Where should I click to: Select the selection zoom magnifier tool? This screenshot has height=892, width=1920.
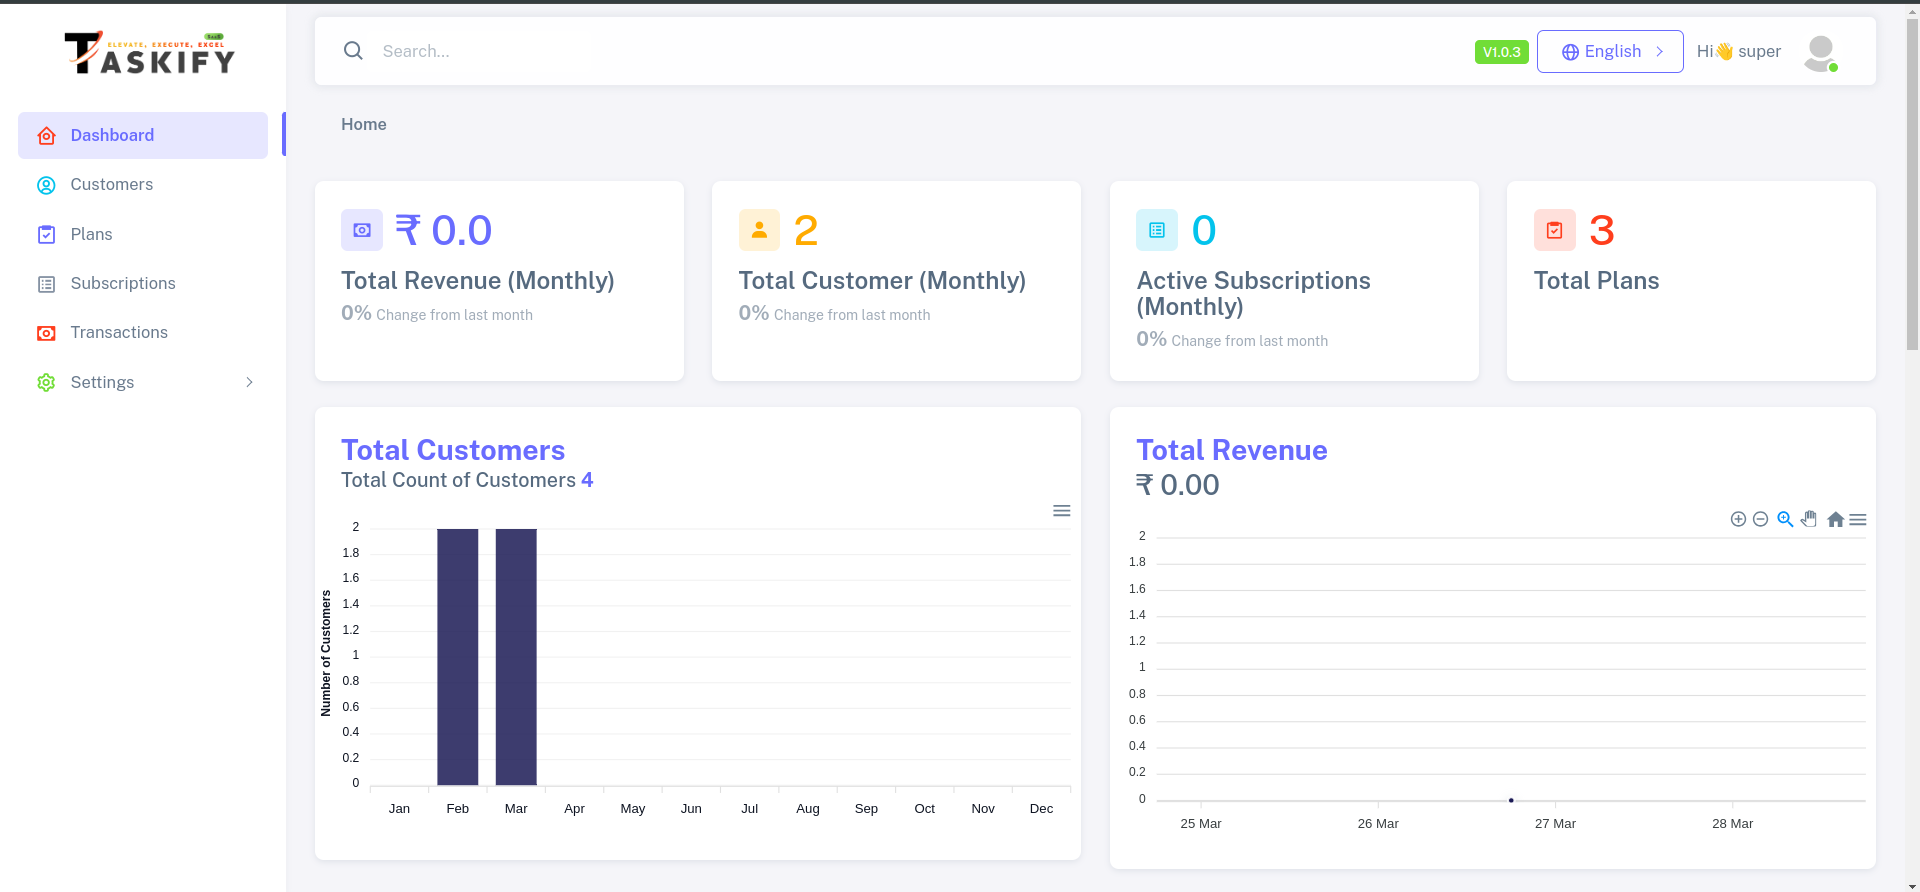tap(1785, 519)
